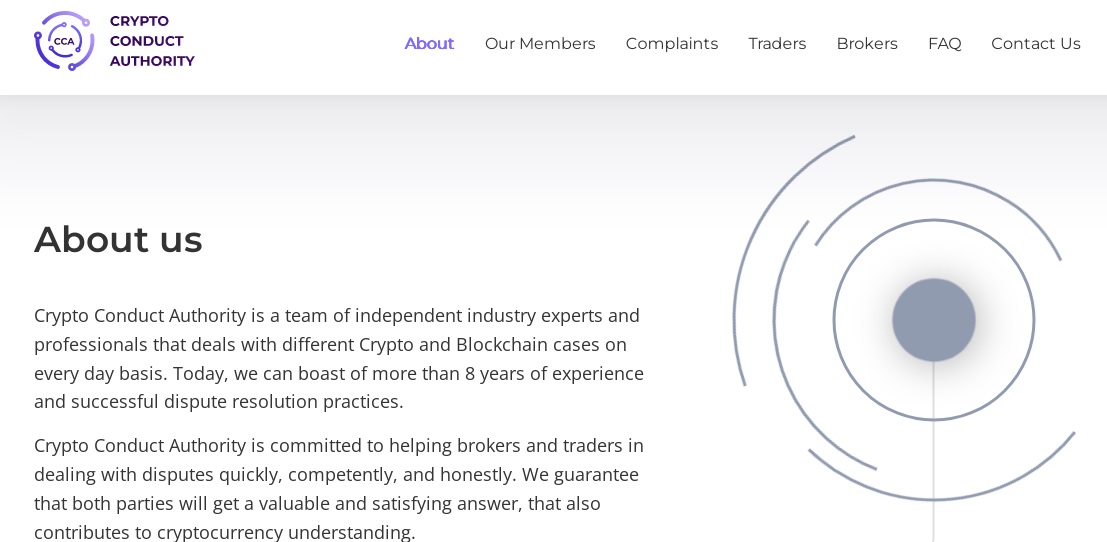
Task: Click the About us heading
Action: [118, 239]
